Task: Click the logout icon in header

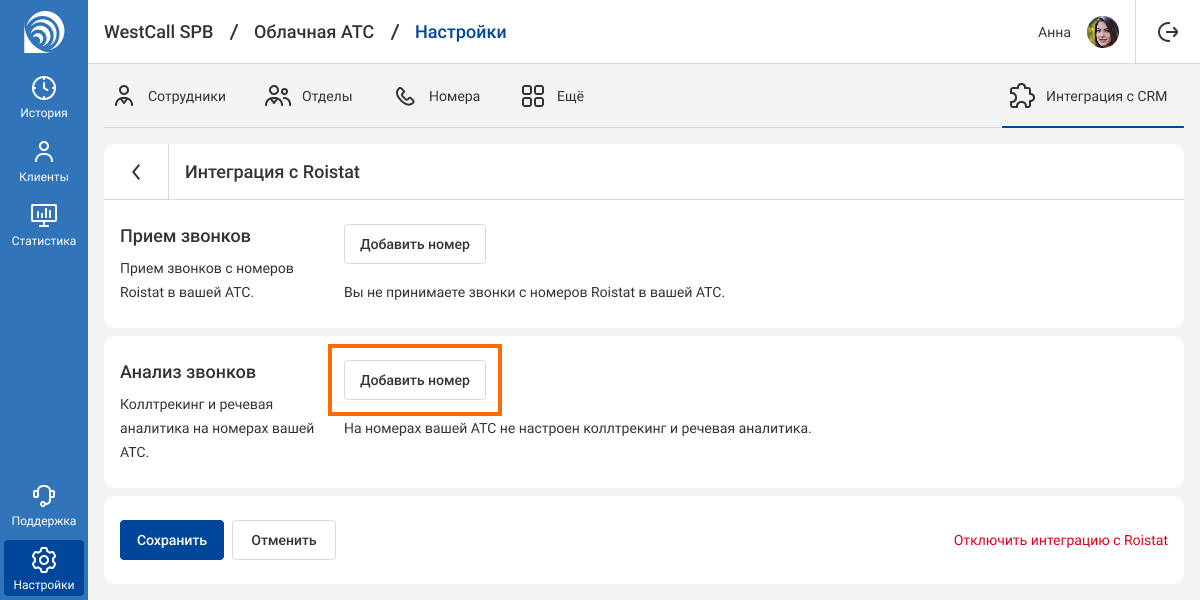Action: tap(1168, 32)
